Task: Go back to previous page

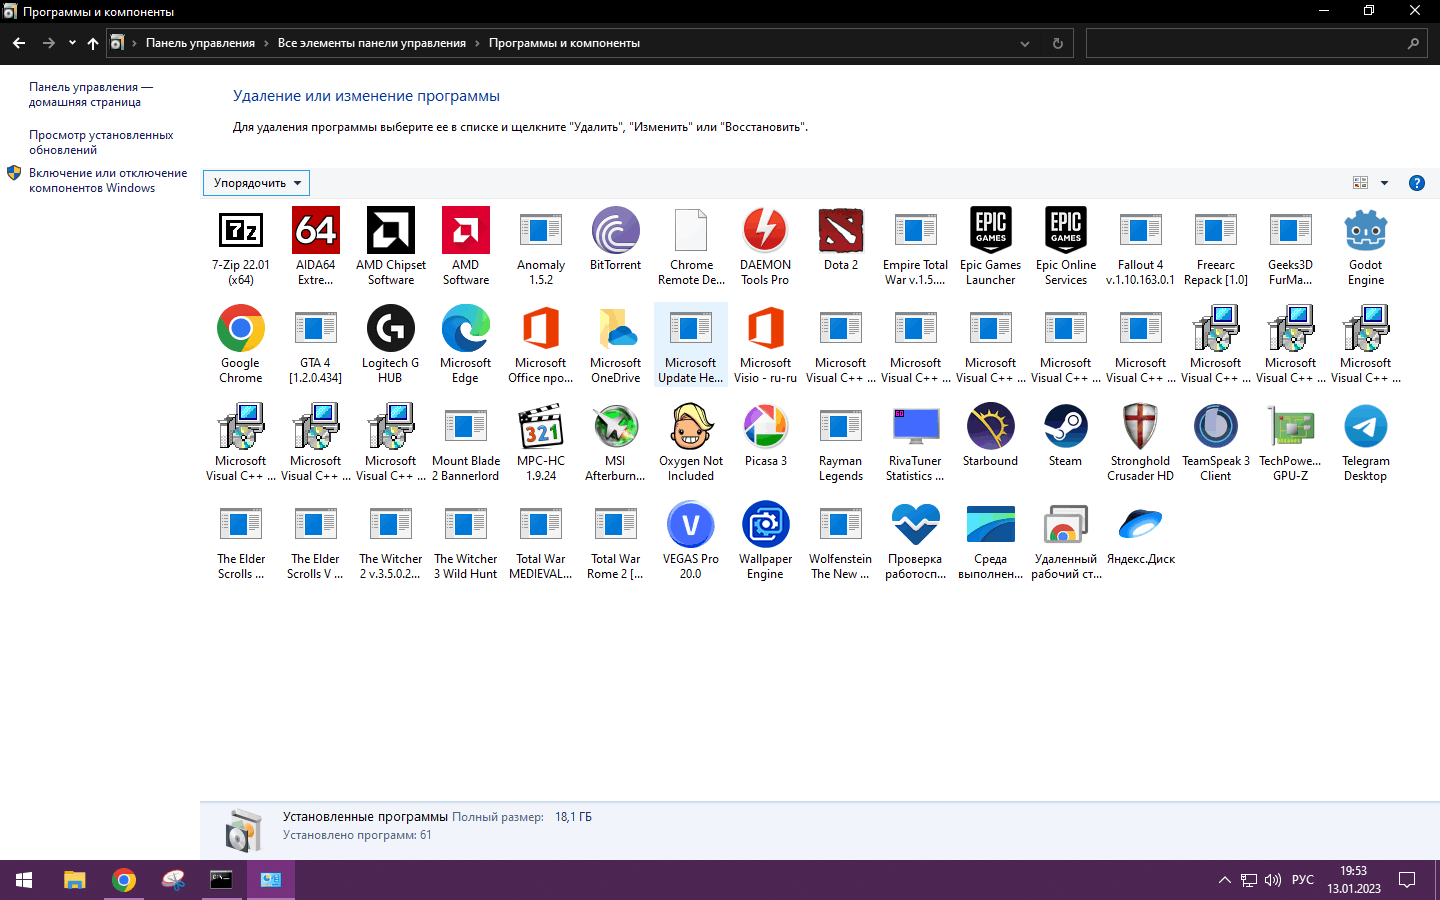Action: point(19,43)
